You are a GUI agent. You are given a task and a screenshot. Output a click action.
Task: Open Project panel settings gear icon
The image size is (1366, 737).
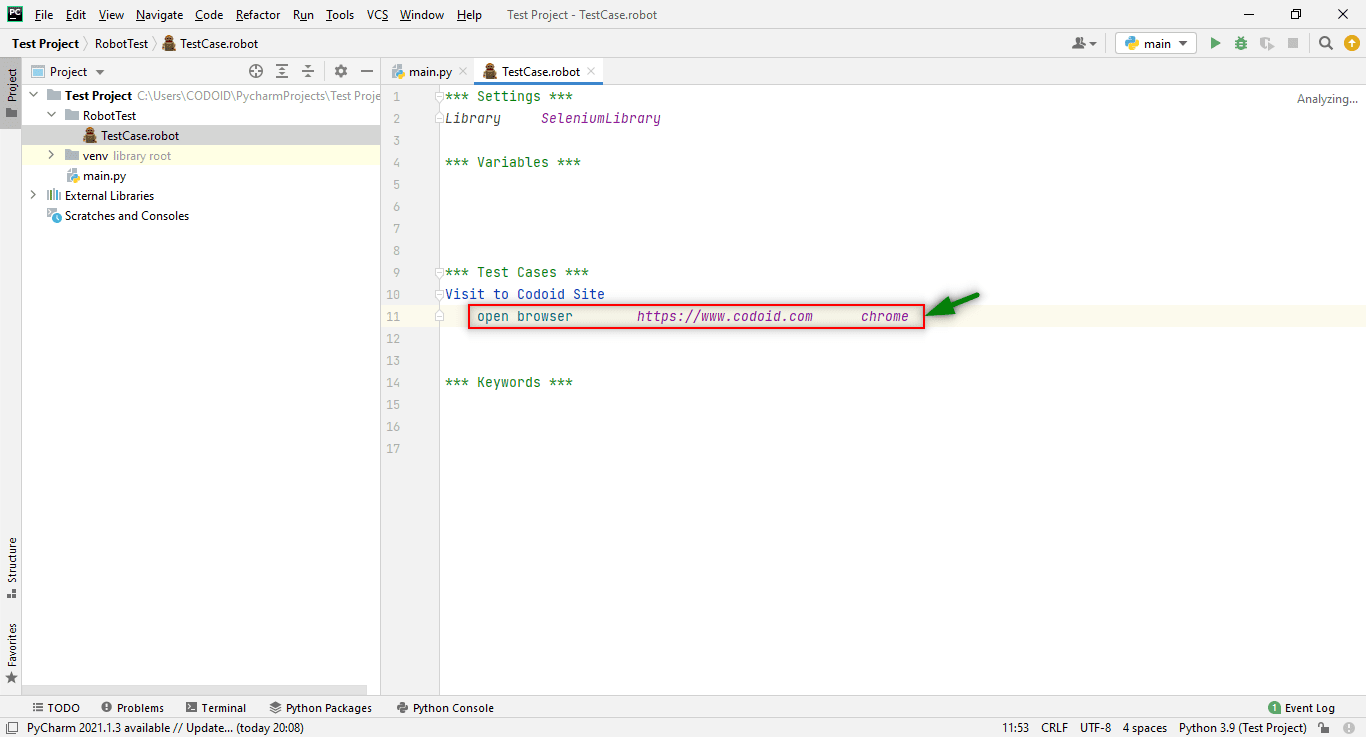point(340,71)
